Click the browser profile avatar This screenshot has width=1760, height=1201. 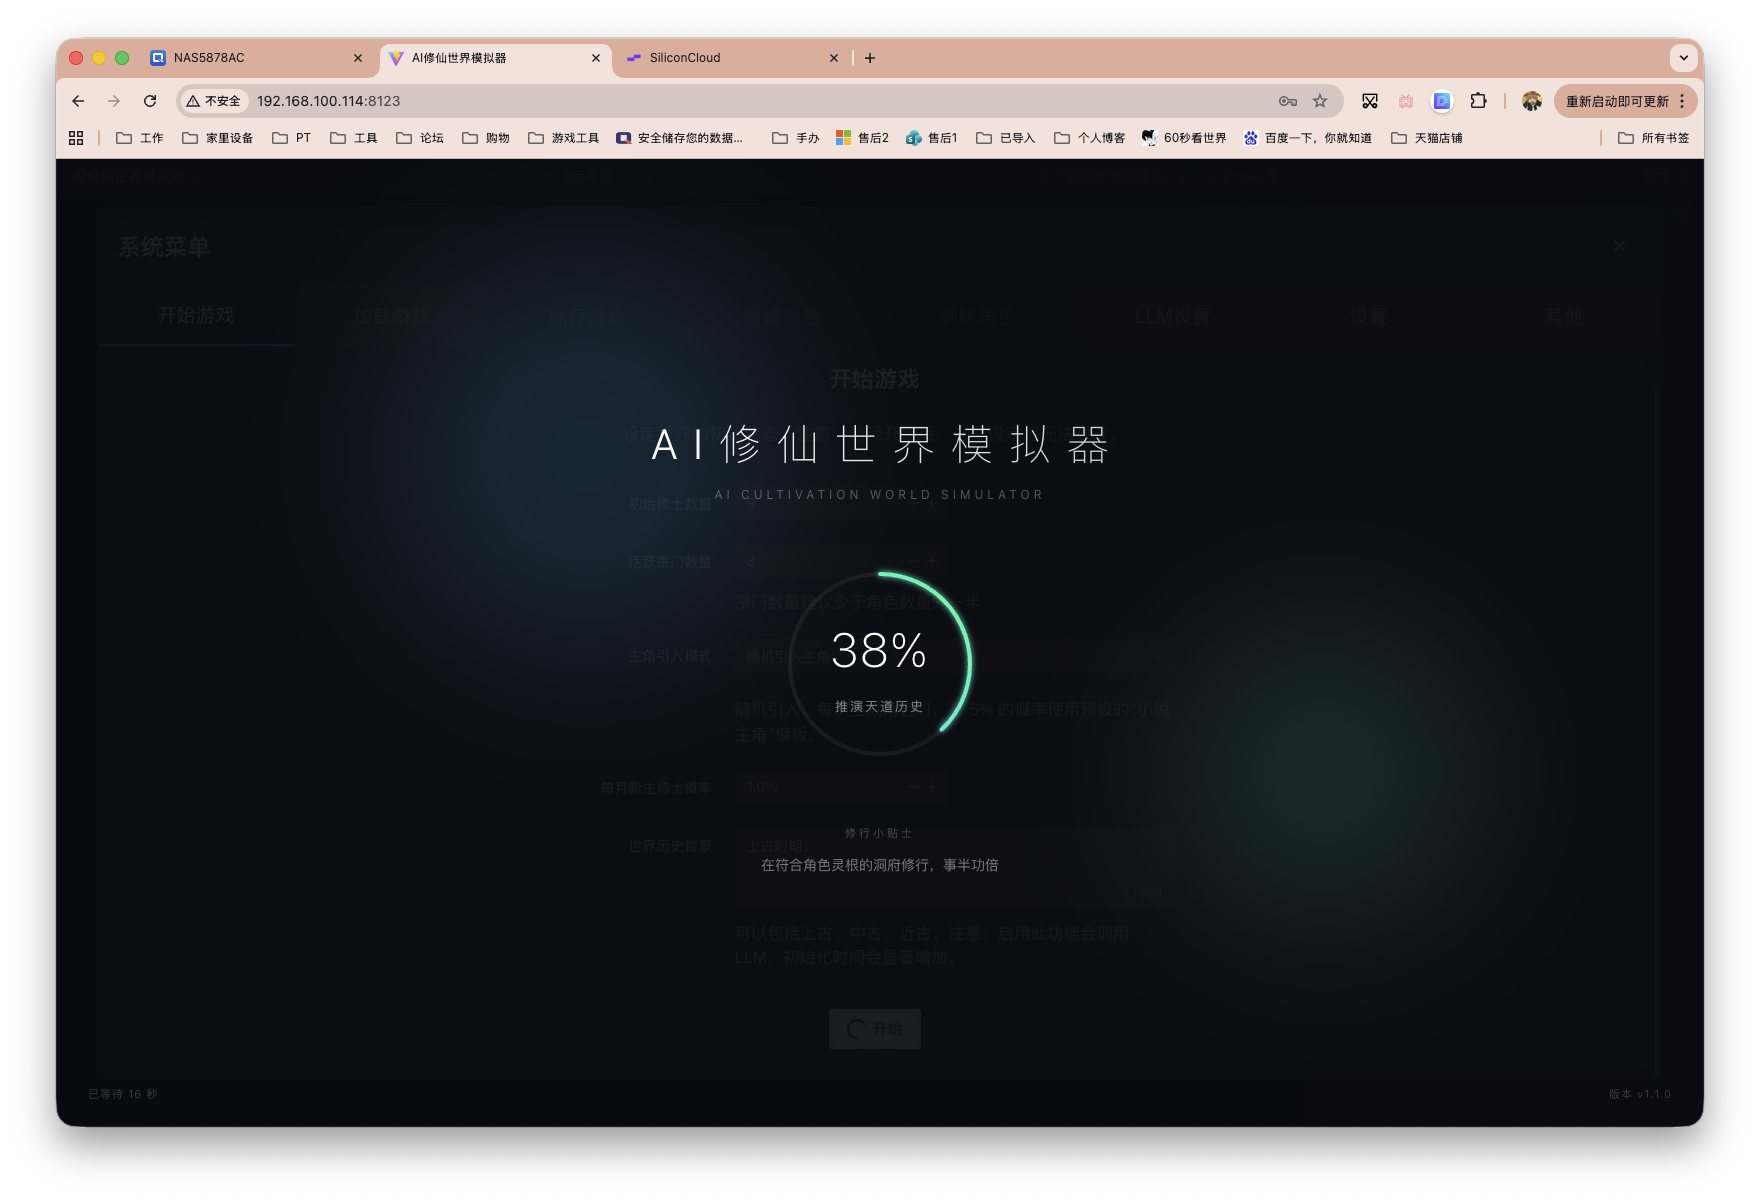1531,101
